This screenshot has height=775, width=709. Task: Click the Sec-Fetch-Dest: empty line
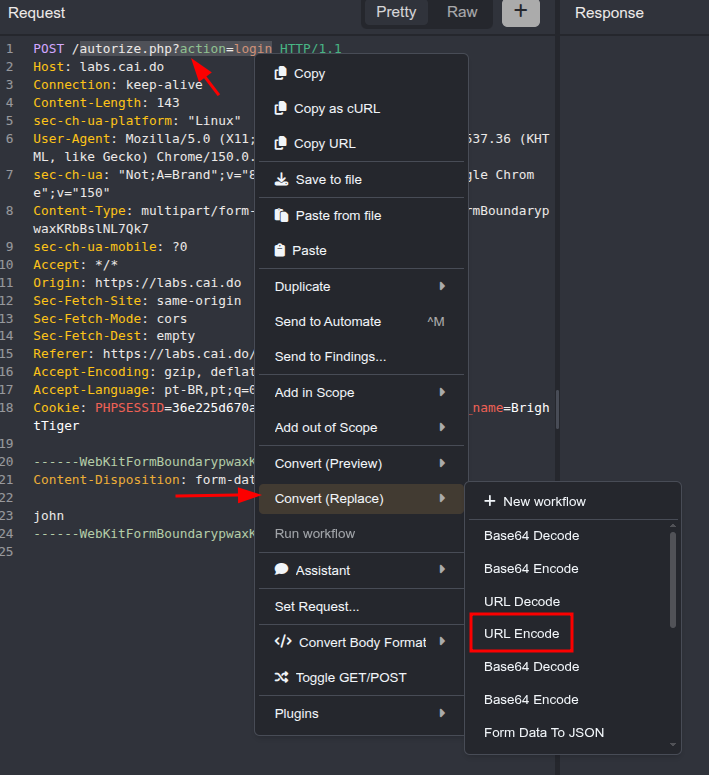[114, 336]
